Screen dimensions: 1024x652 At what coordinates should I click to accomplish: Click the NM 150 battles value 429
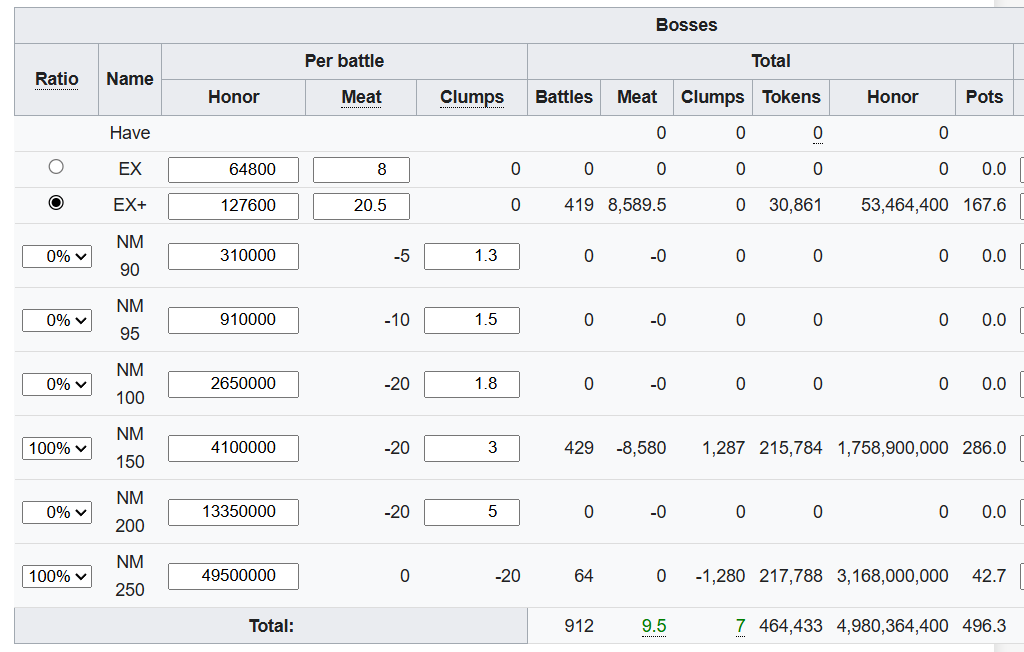(579, 448)
